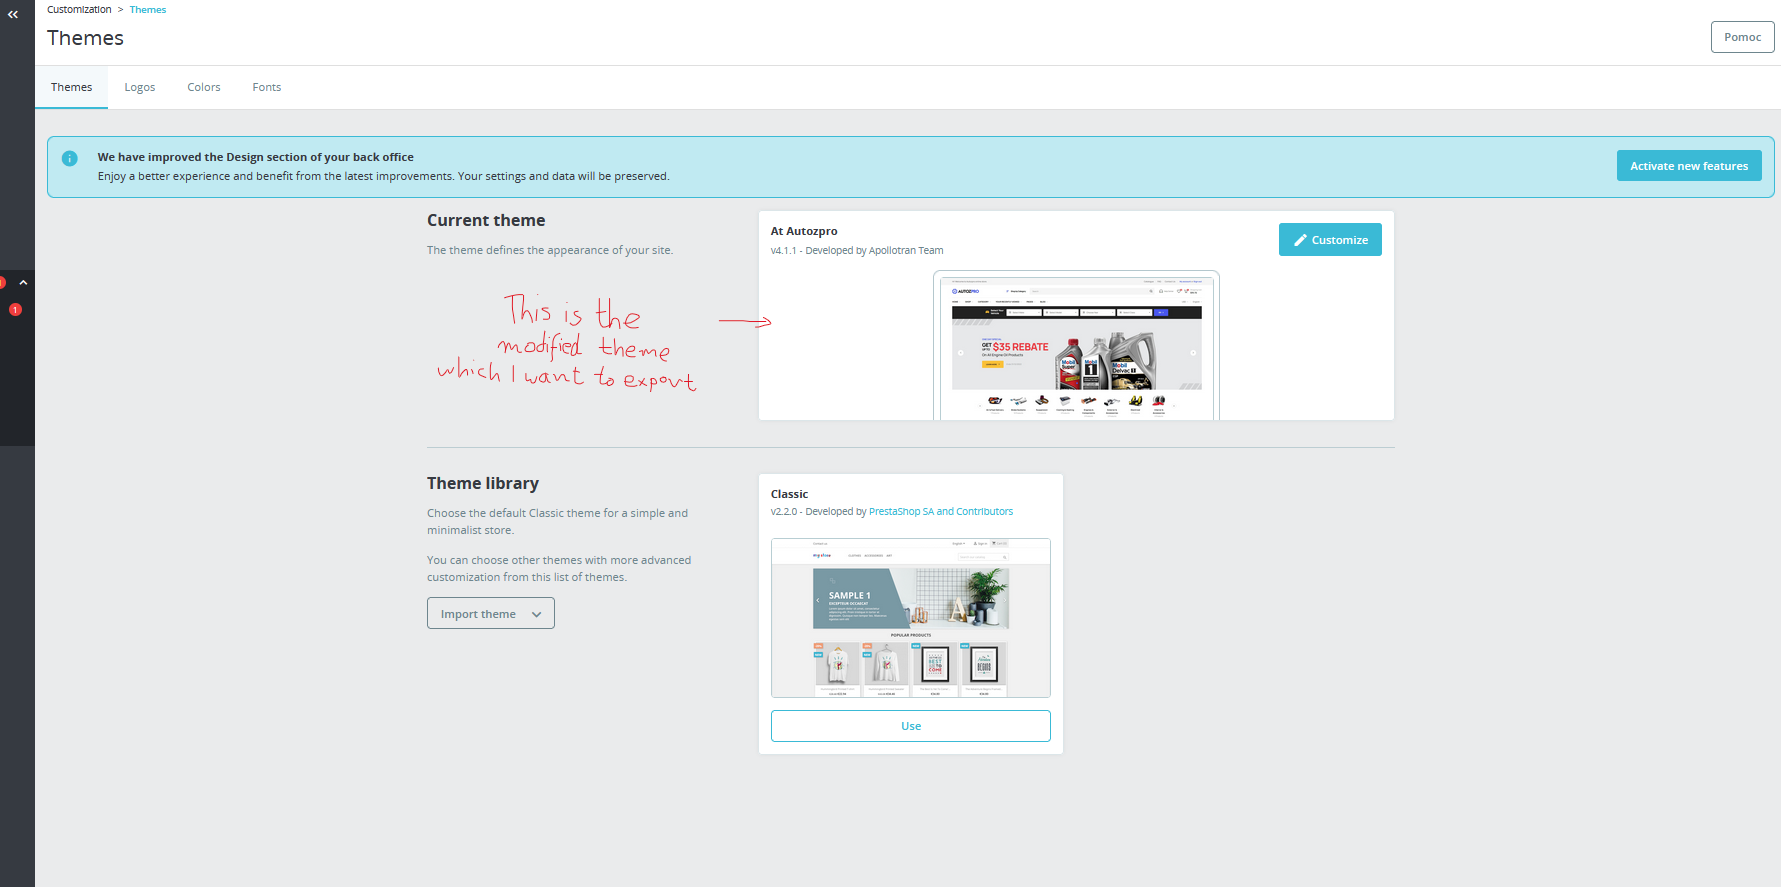Click Activate new features button

1689,166
